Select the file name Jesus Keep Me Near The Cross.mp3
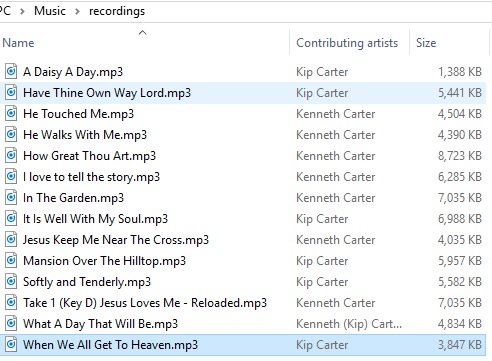Image resolution: width=492 pixels, height=361 pixels. (116, 240)
